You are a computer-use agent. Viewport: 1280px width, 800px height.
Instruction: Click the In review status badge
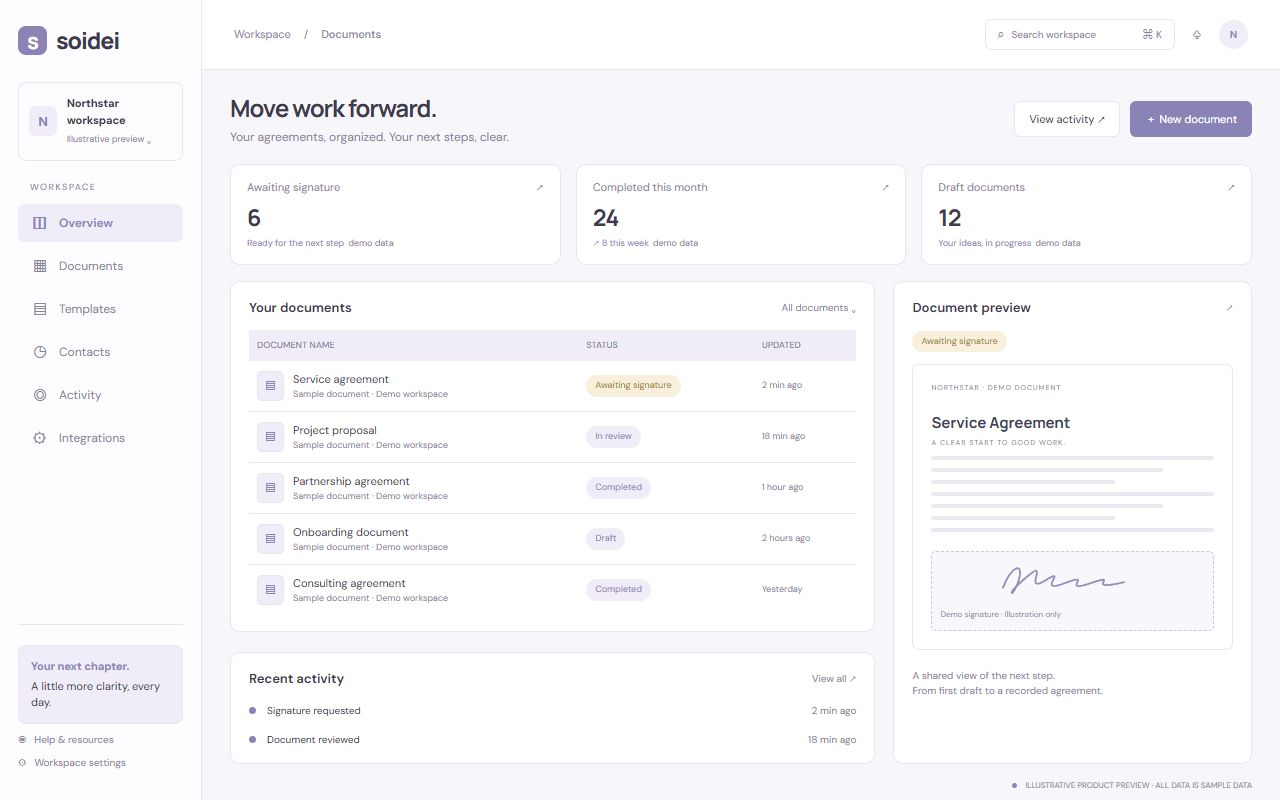[613, 437]
